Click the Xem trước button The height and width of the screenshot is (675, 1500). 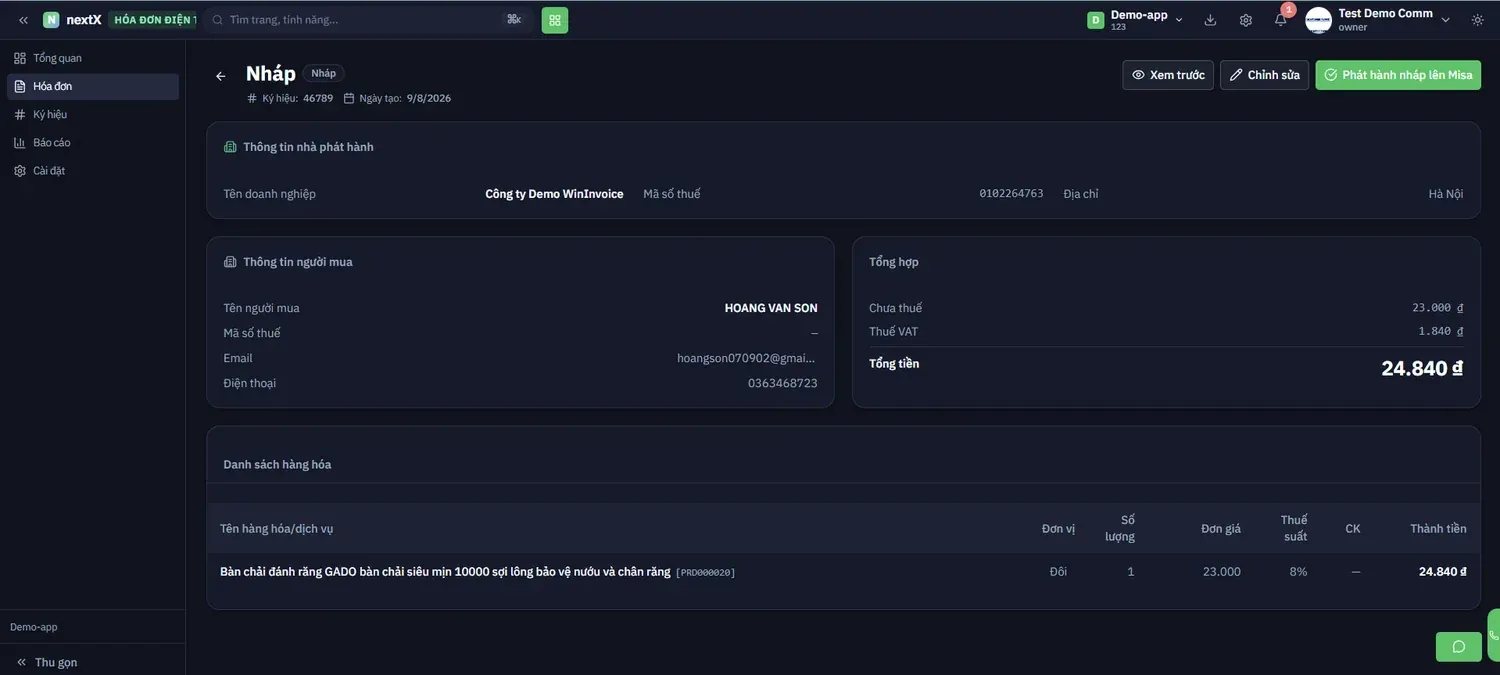click(1168, 75)
